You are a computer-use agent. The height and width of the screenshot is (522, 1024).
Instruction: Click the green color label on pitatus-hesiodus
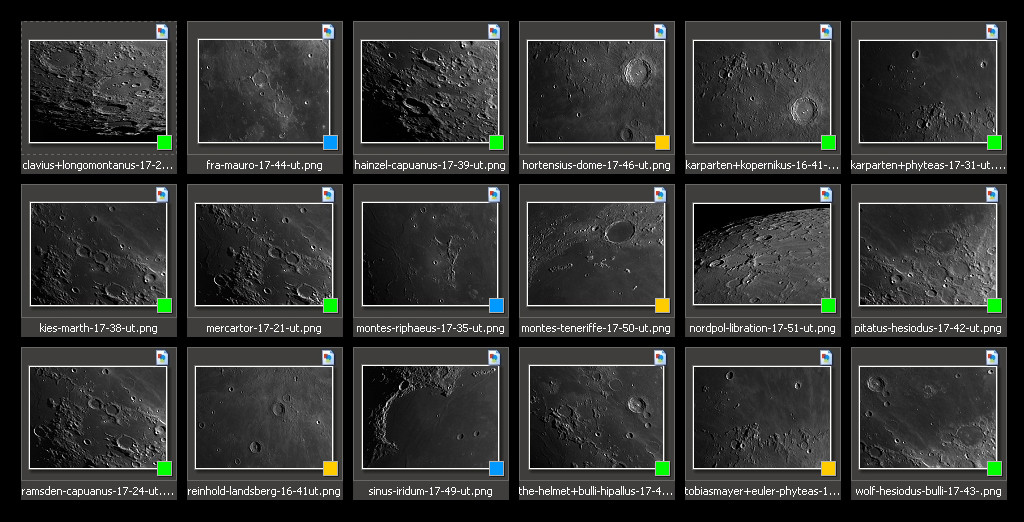click(994, 305)
